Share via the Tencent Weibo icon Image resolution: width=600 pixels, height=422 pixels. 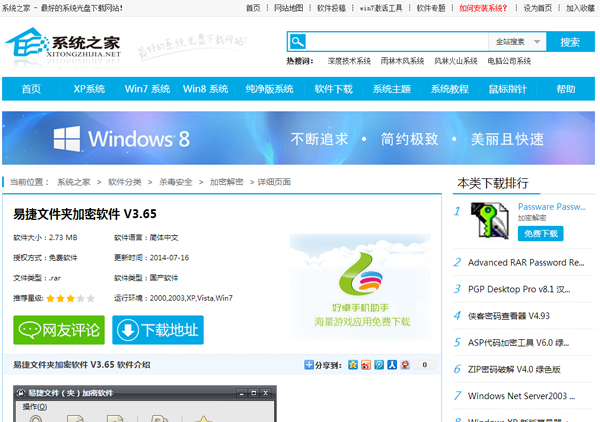pos(379,365)
